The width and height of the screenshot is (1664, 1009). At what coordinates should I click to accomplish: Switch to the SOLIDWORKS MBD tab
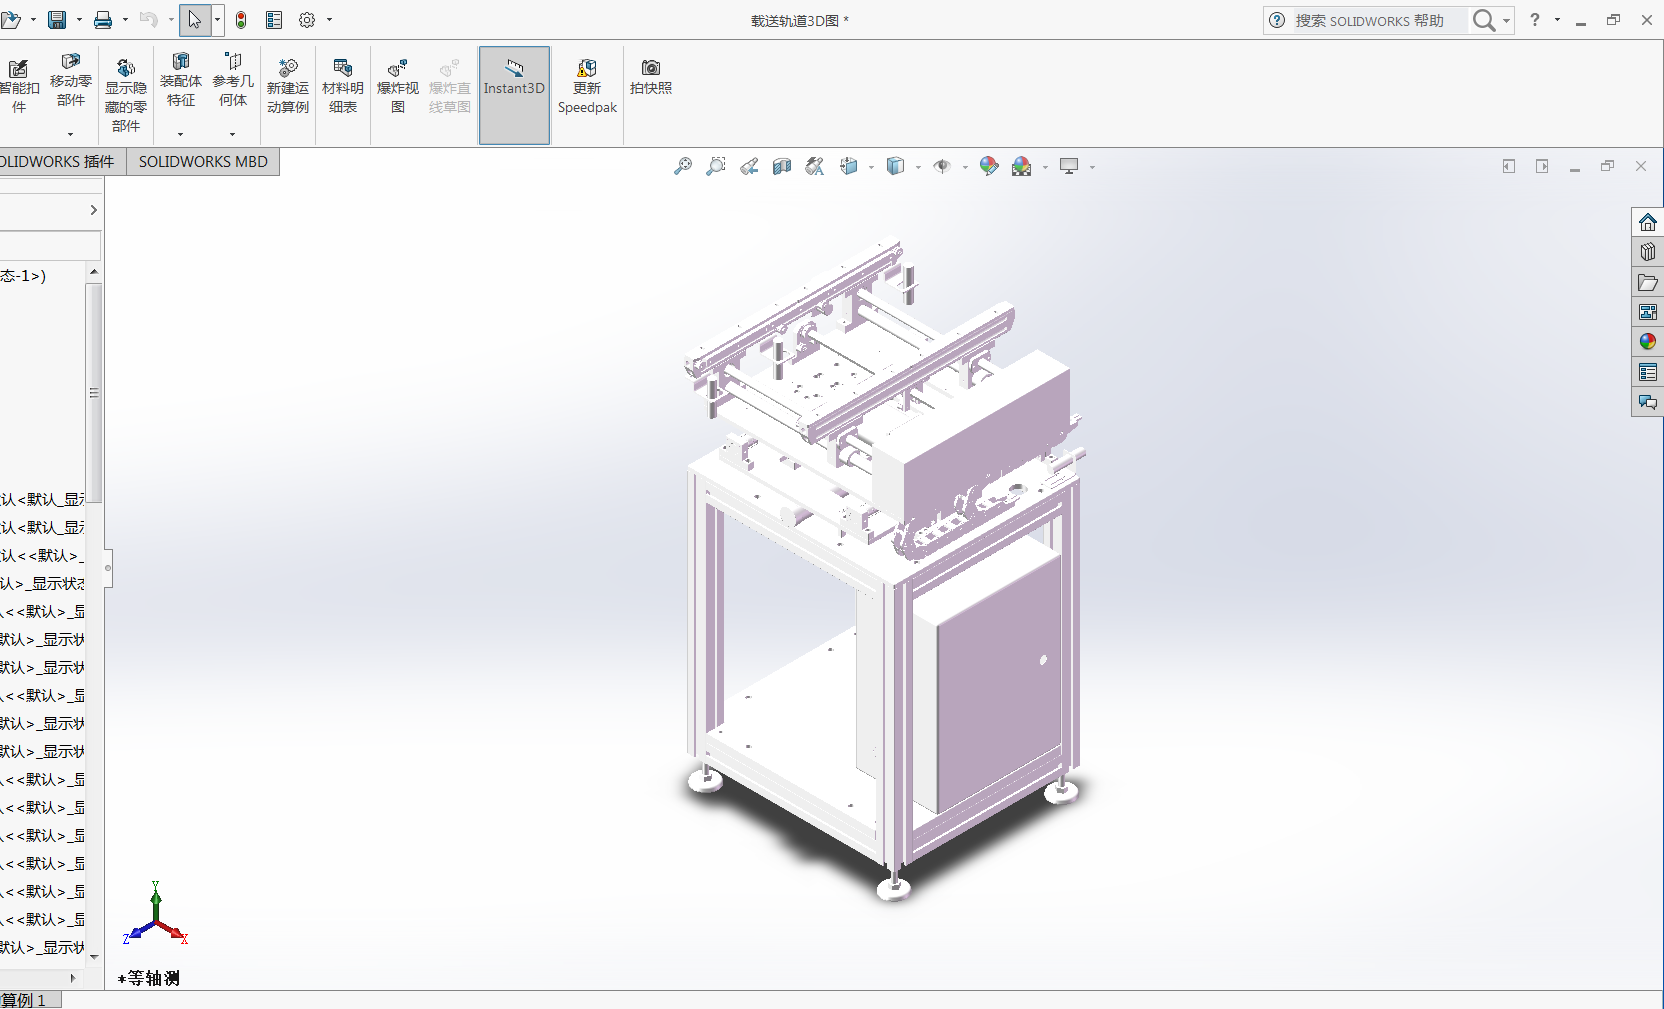[x=203, y=161]
